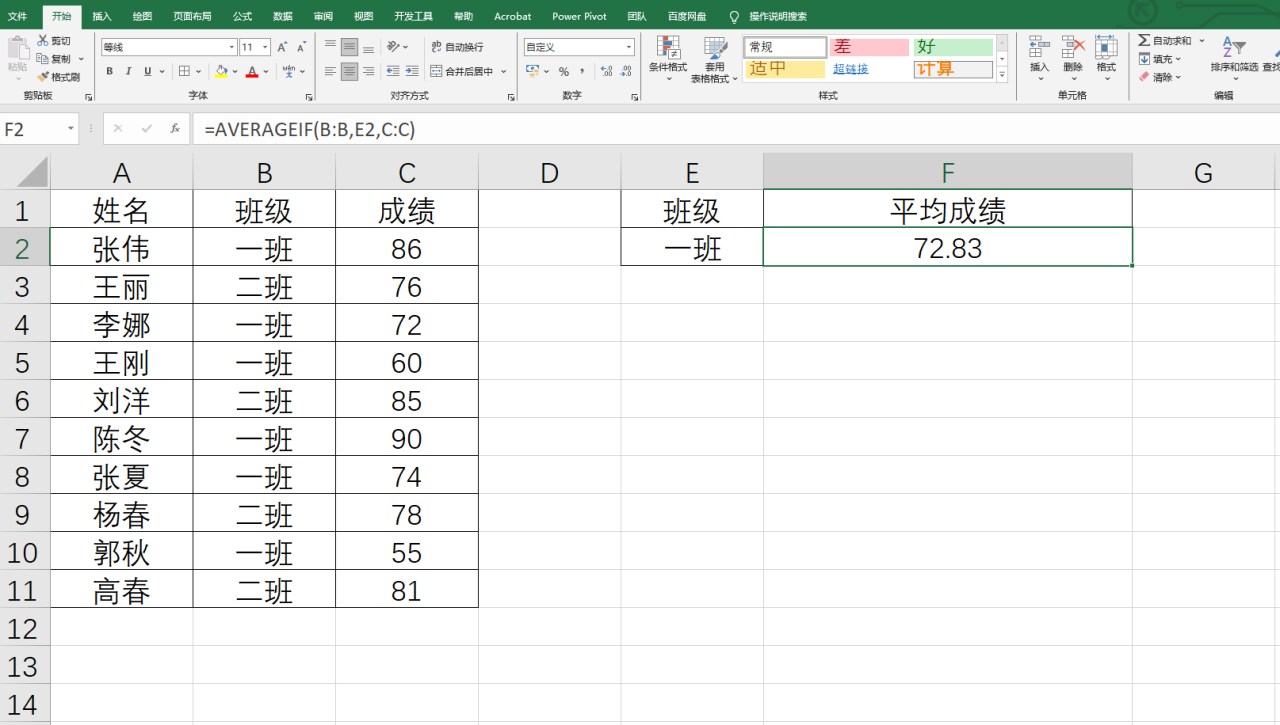Click the increase font size icon
The width and height of the screenshot is (1280, 725).
tap(283, 47)
